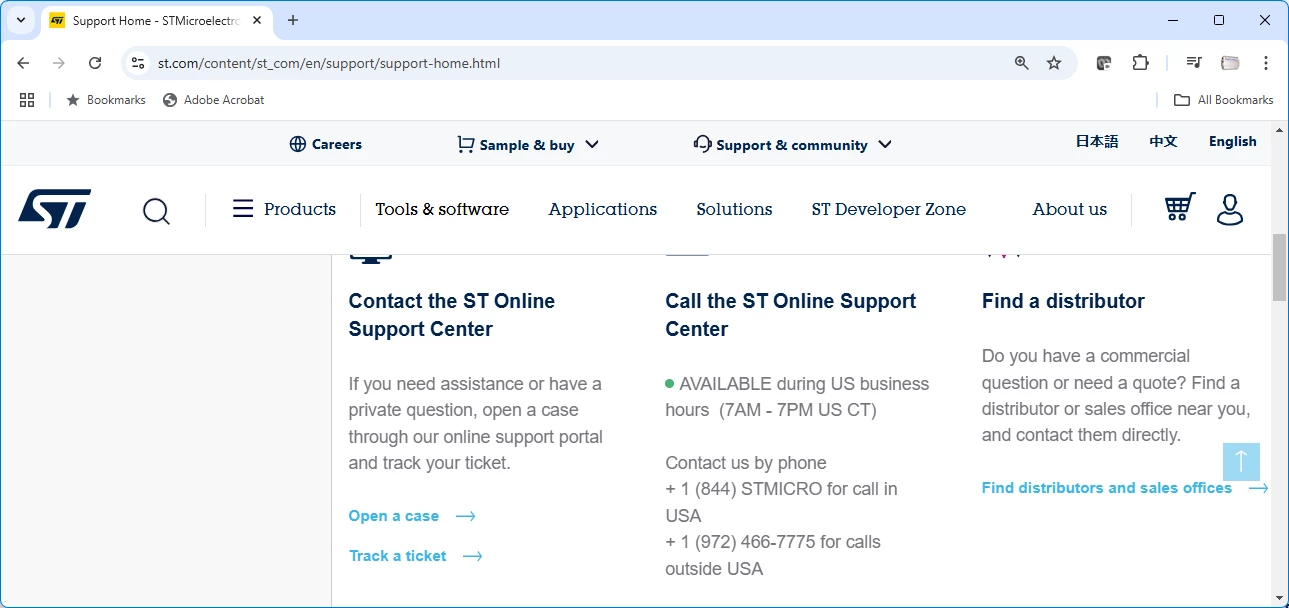Click the Chrome profile avatar icon
1289x608 pixels.
(1230, 63)
